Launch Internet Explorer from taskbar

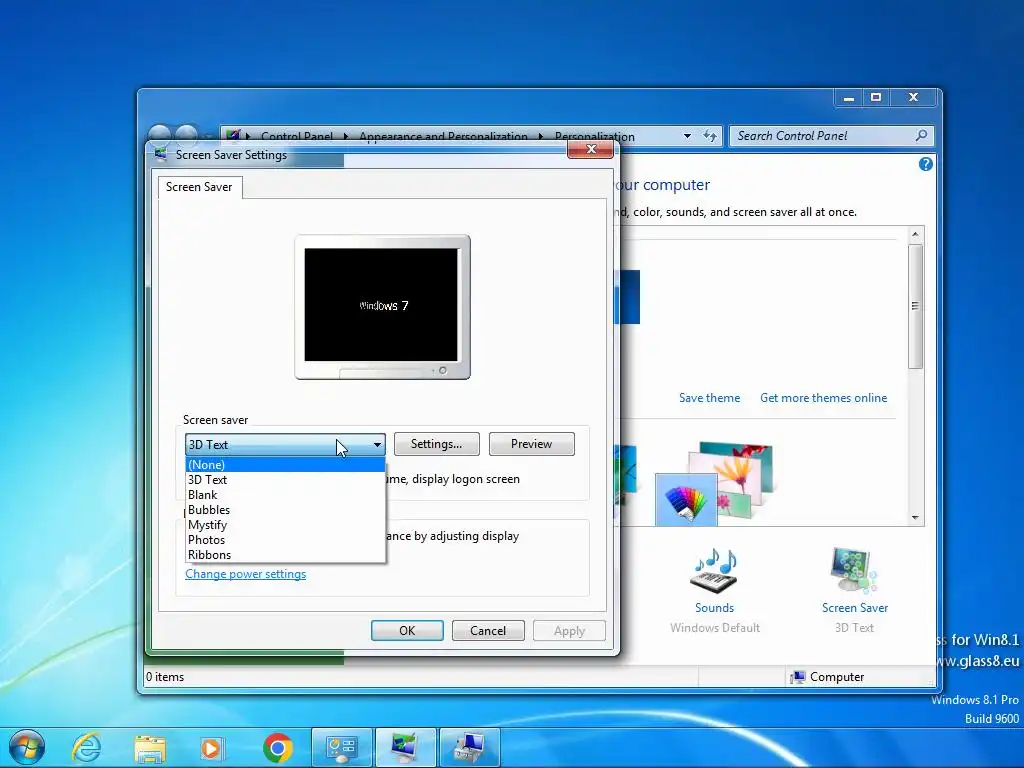(x=87, y=748)
